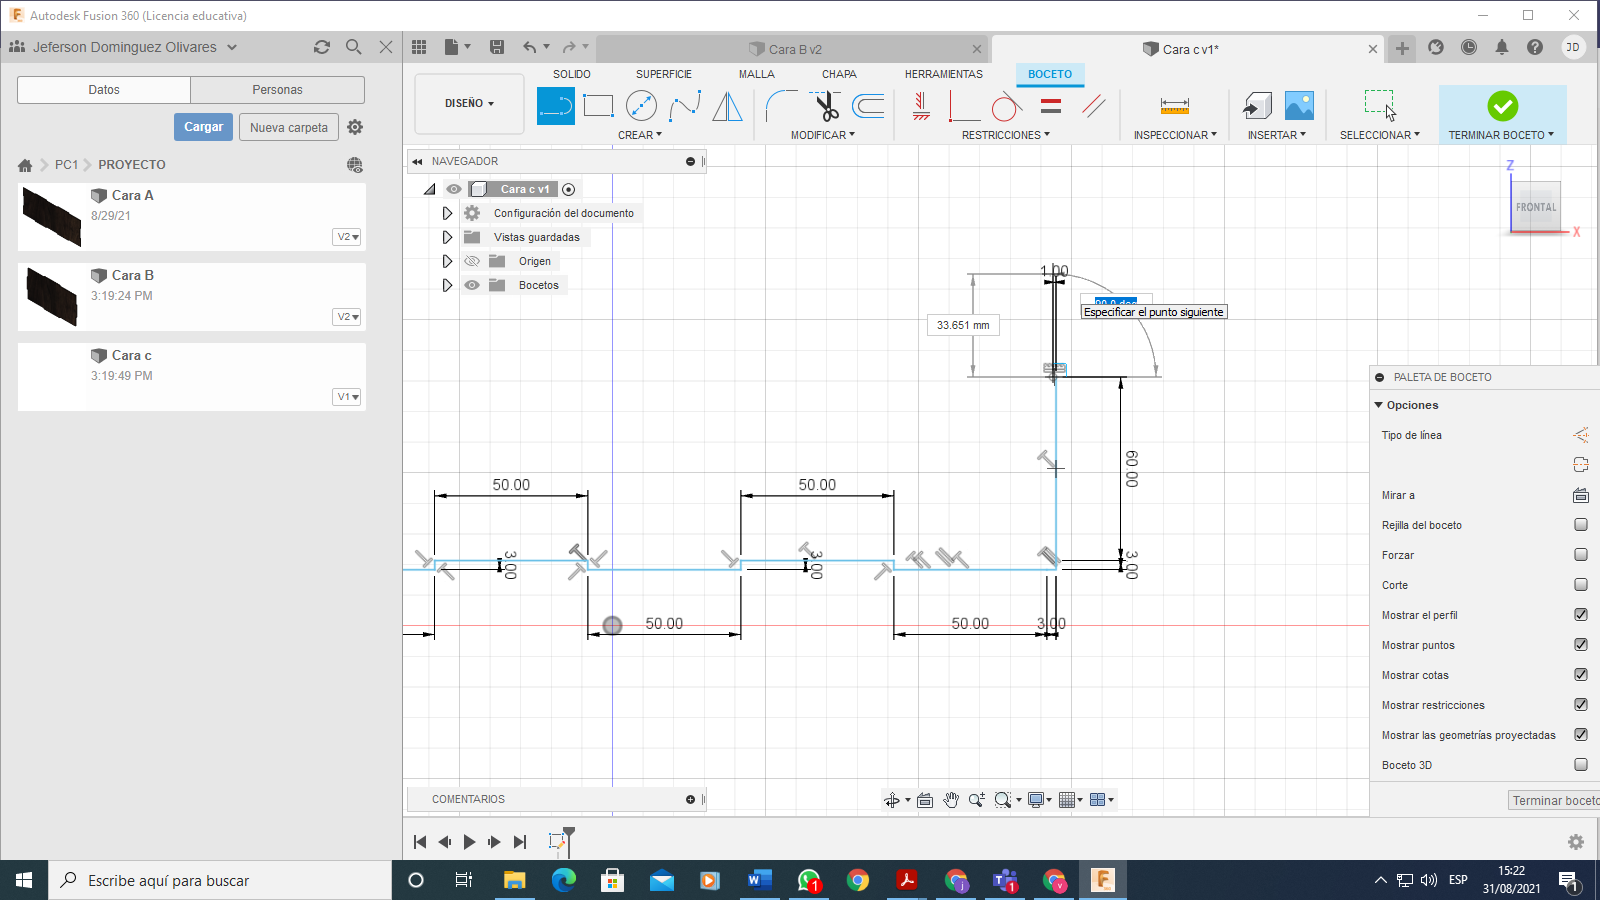Select the Trim scissors tool
1600x900 pixels.
pos(826,106)
